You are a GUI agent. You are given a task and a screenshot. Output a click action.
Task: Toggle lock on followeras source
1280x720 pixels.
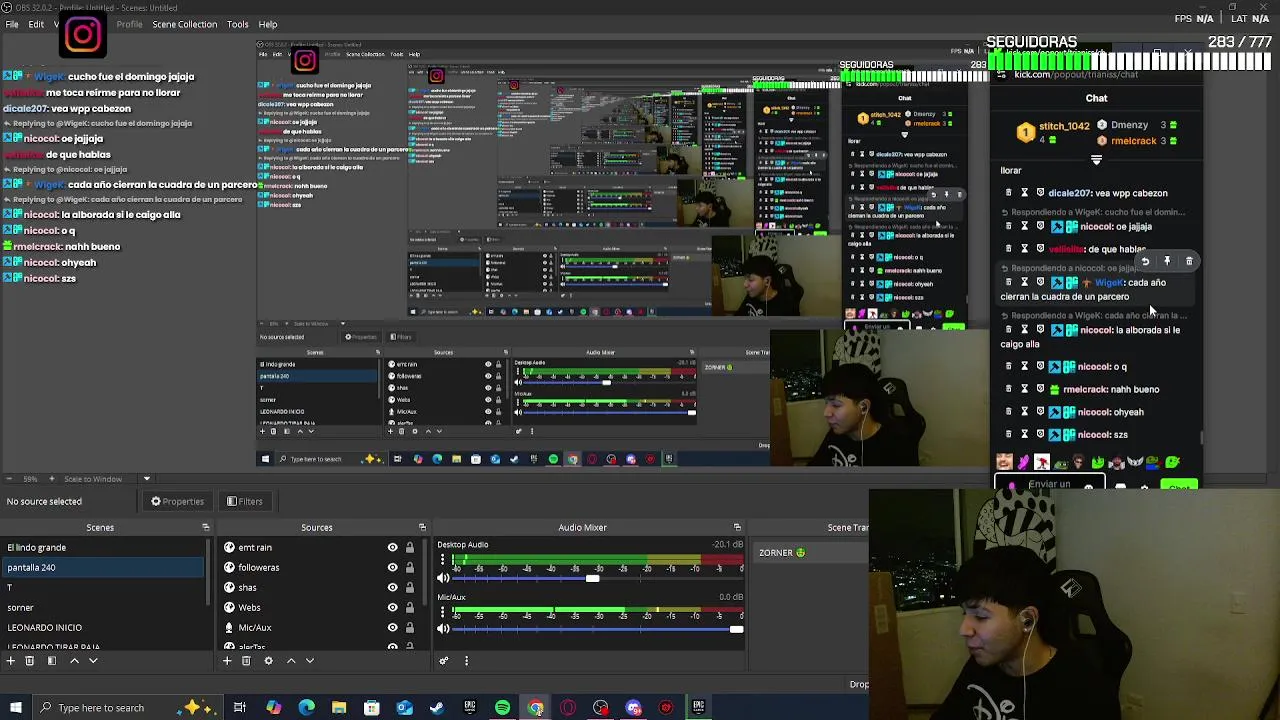409,568
